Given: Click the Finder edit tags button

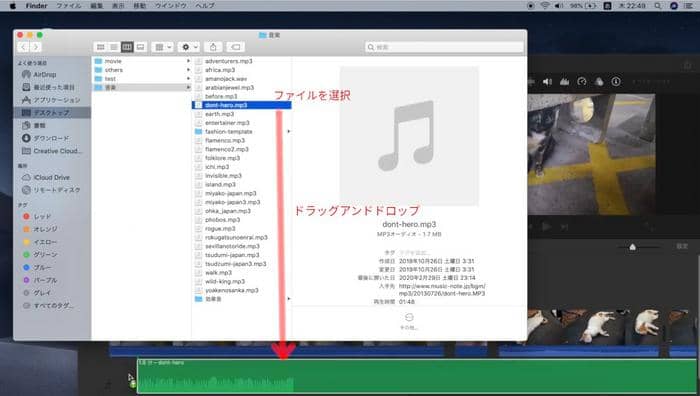Looking at the screenshot, I should (236, 47).
